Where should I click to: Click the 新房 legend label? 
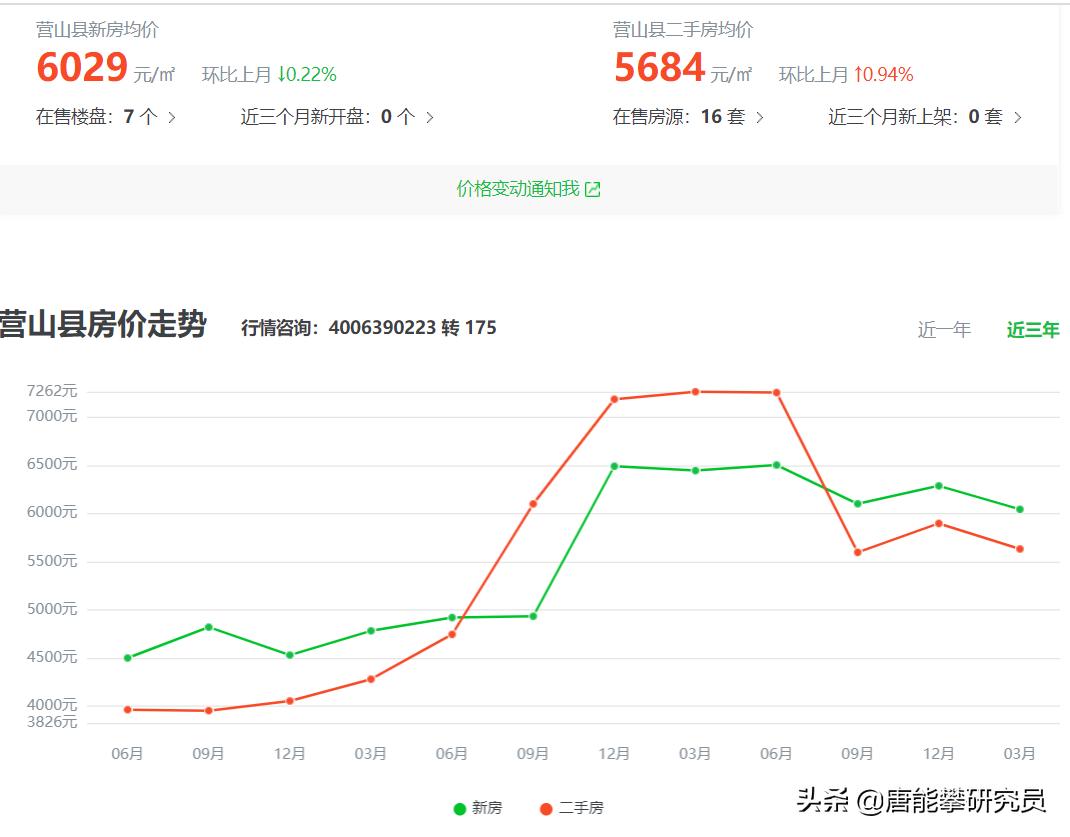487,809
